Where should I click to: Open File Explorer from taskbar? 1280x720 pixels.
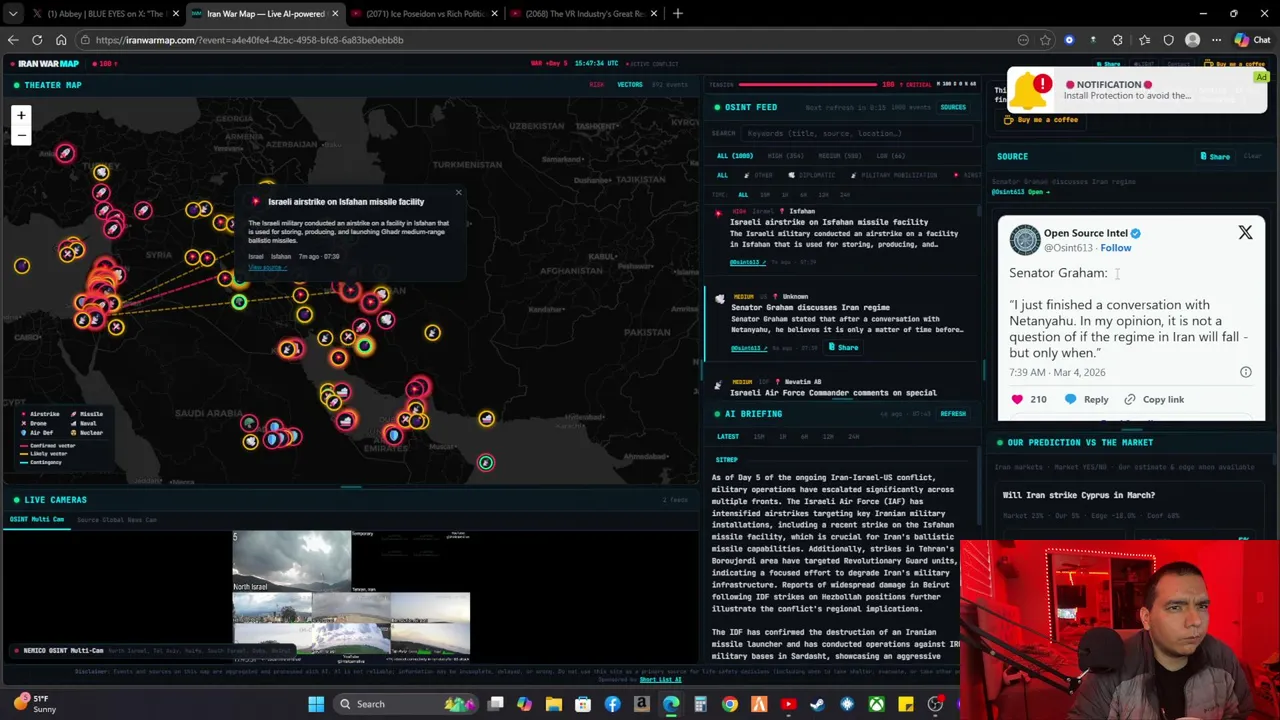click(x=553, y=704)
